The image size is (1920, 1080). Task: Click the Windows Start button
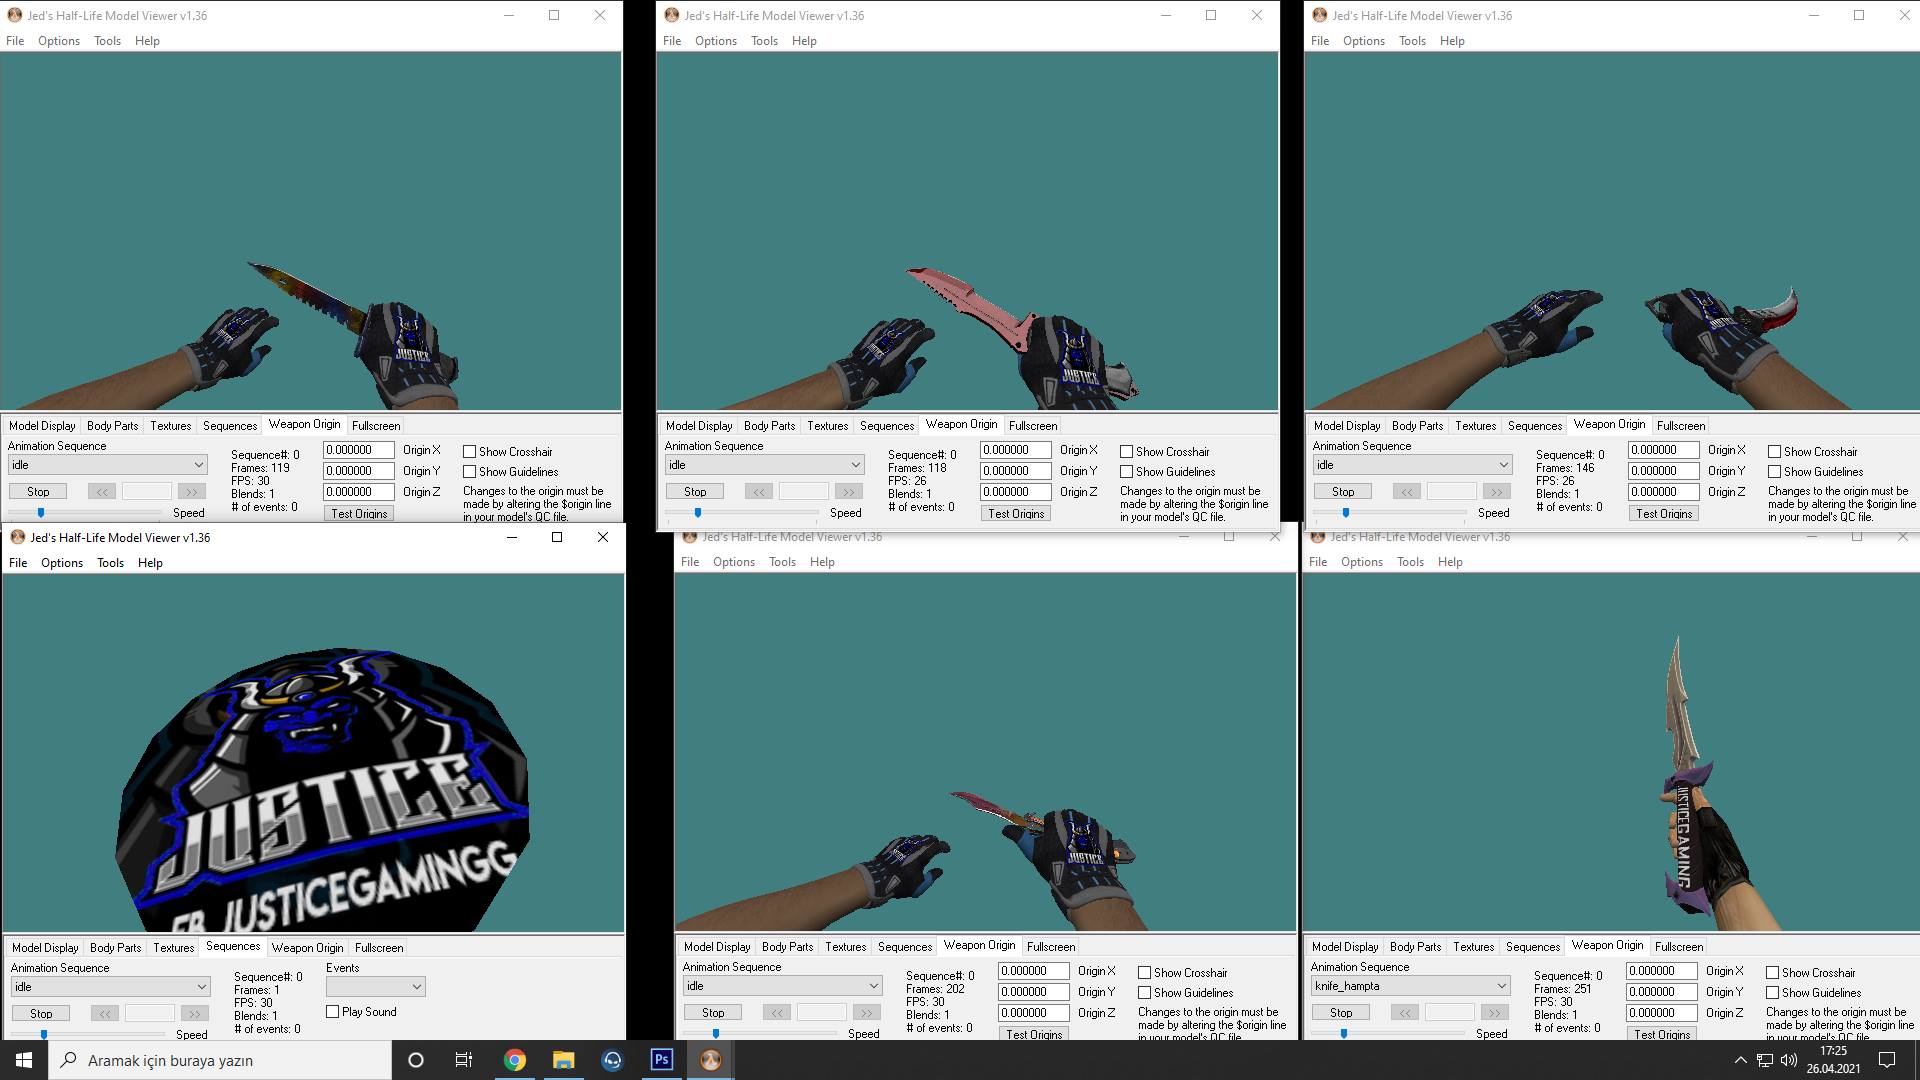pos(24,1060)
